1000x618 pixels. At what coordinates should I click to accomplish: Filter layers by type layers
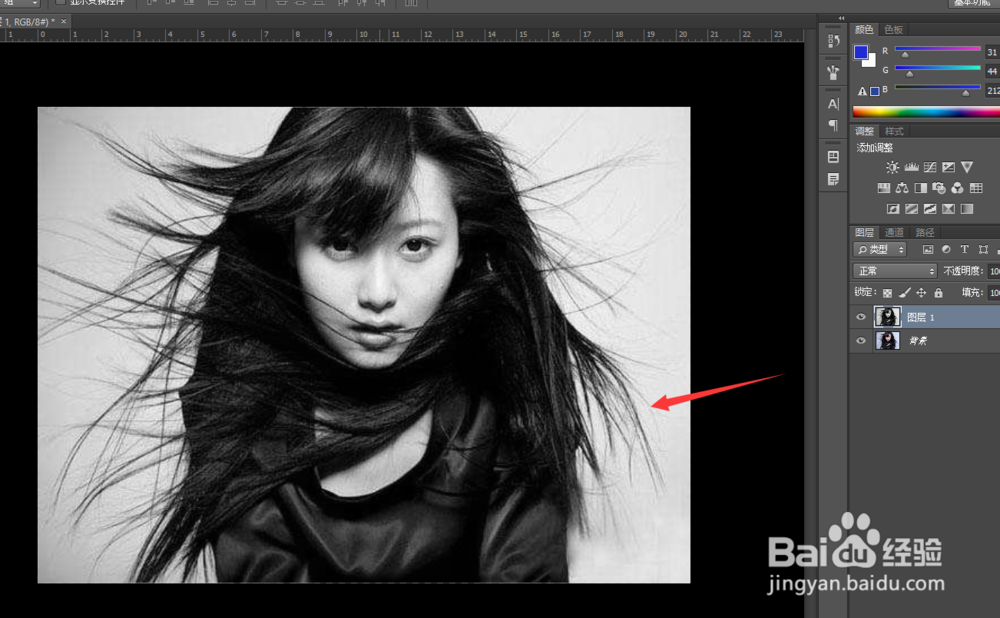coord(964,249)
